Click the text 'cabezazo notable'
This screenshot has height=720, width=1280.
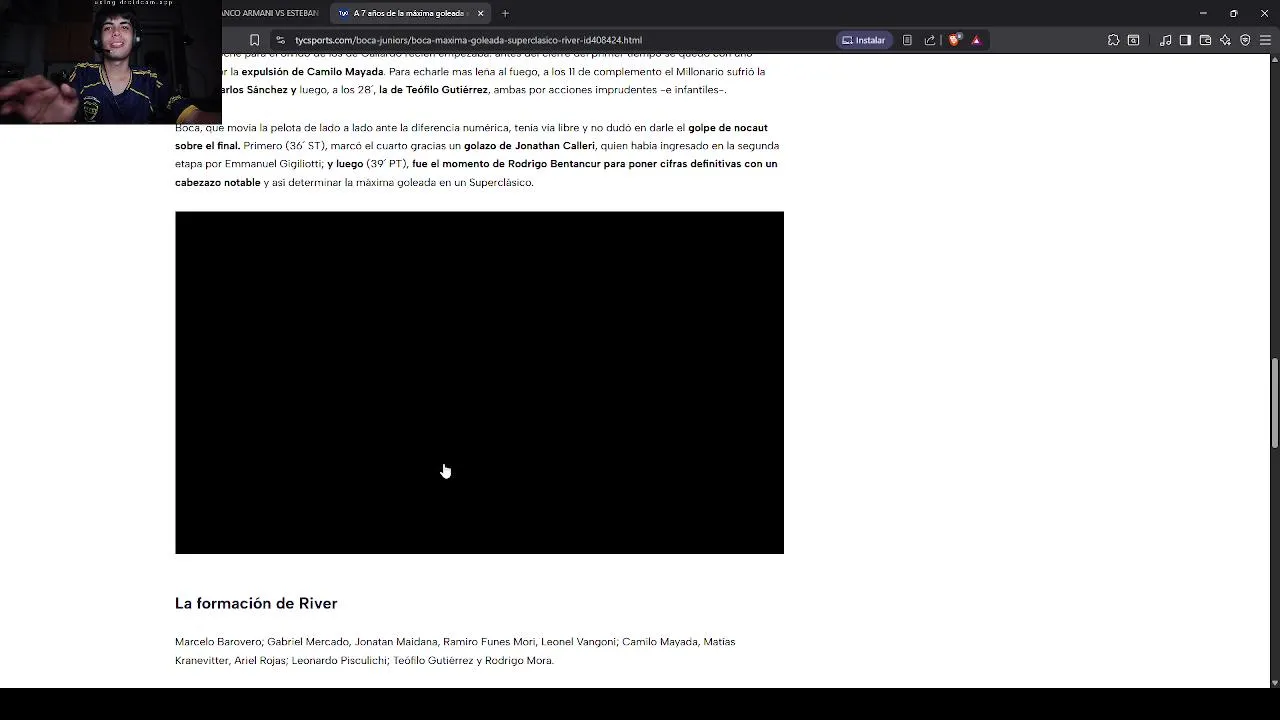(217, 183)
